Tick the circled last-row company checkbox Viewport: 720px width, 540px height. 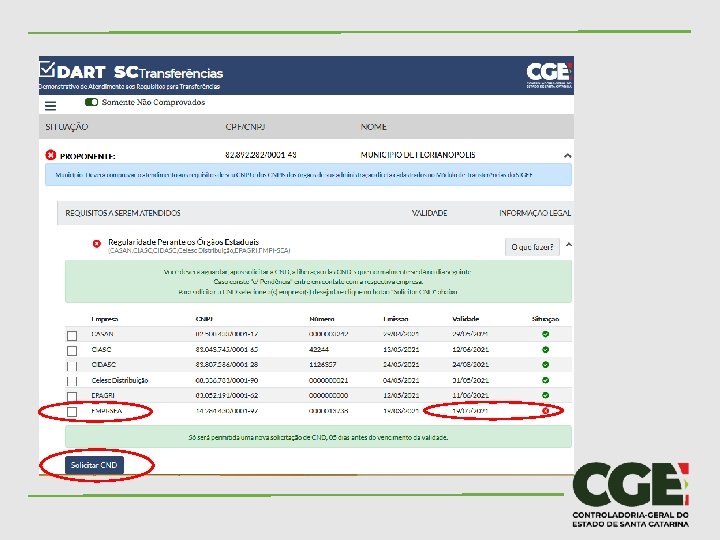click(72, 412)
